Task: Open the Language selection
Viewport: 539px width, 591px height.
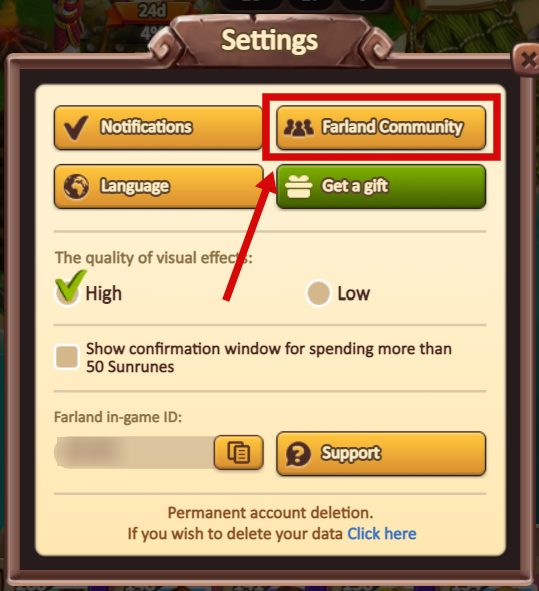Action: (x=158, y=186)
